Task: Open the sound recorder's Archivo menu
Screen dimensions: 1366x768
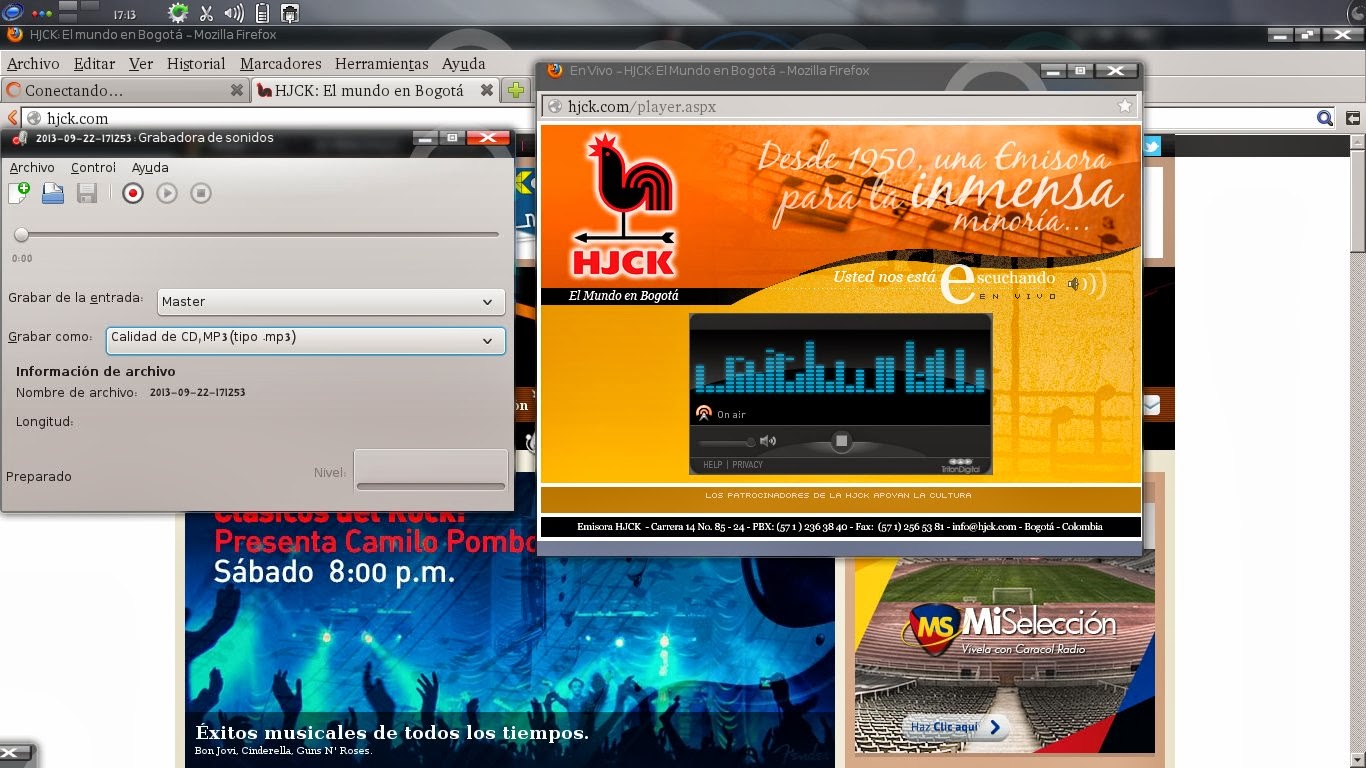Action: click(32, 167)
